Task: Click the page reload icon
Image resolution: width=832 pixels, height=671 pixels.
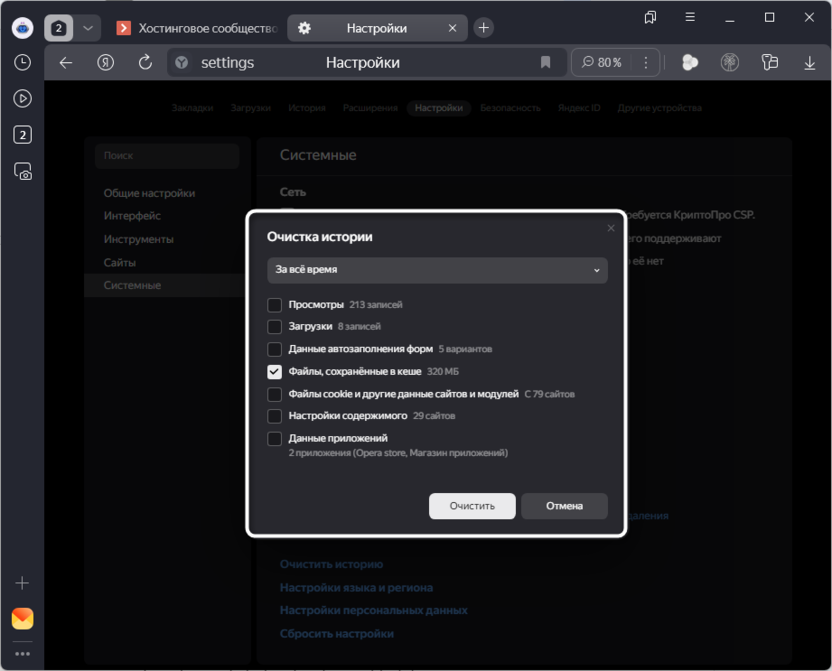Action: pos(145,63)
